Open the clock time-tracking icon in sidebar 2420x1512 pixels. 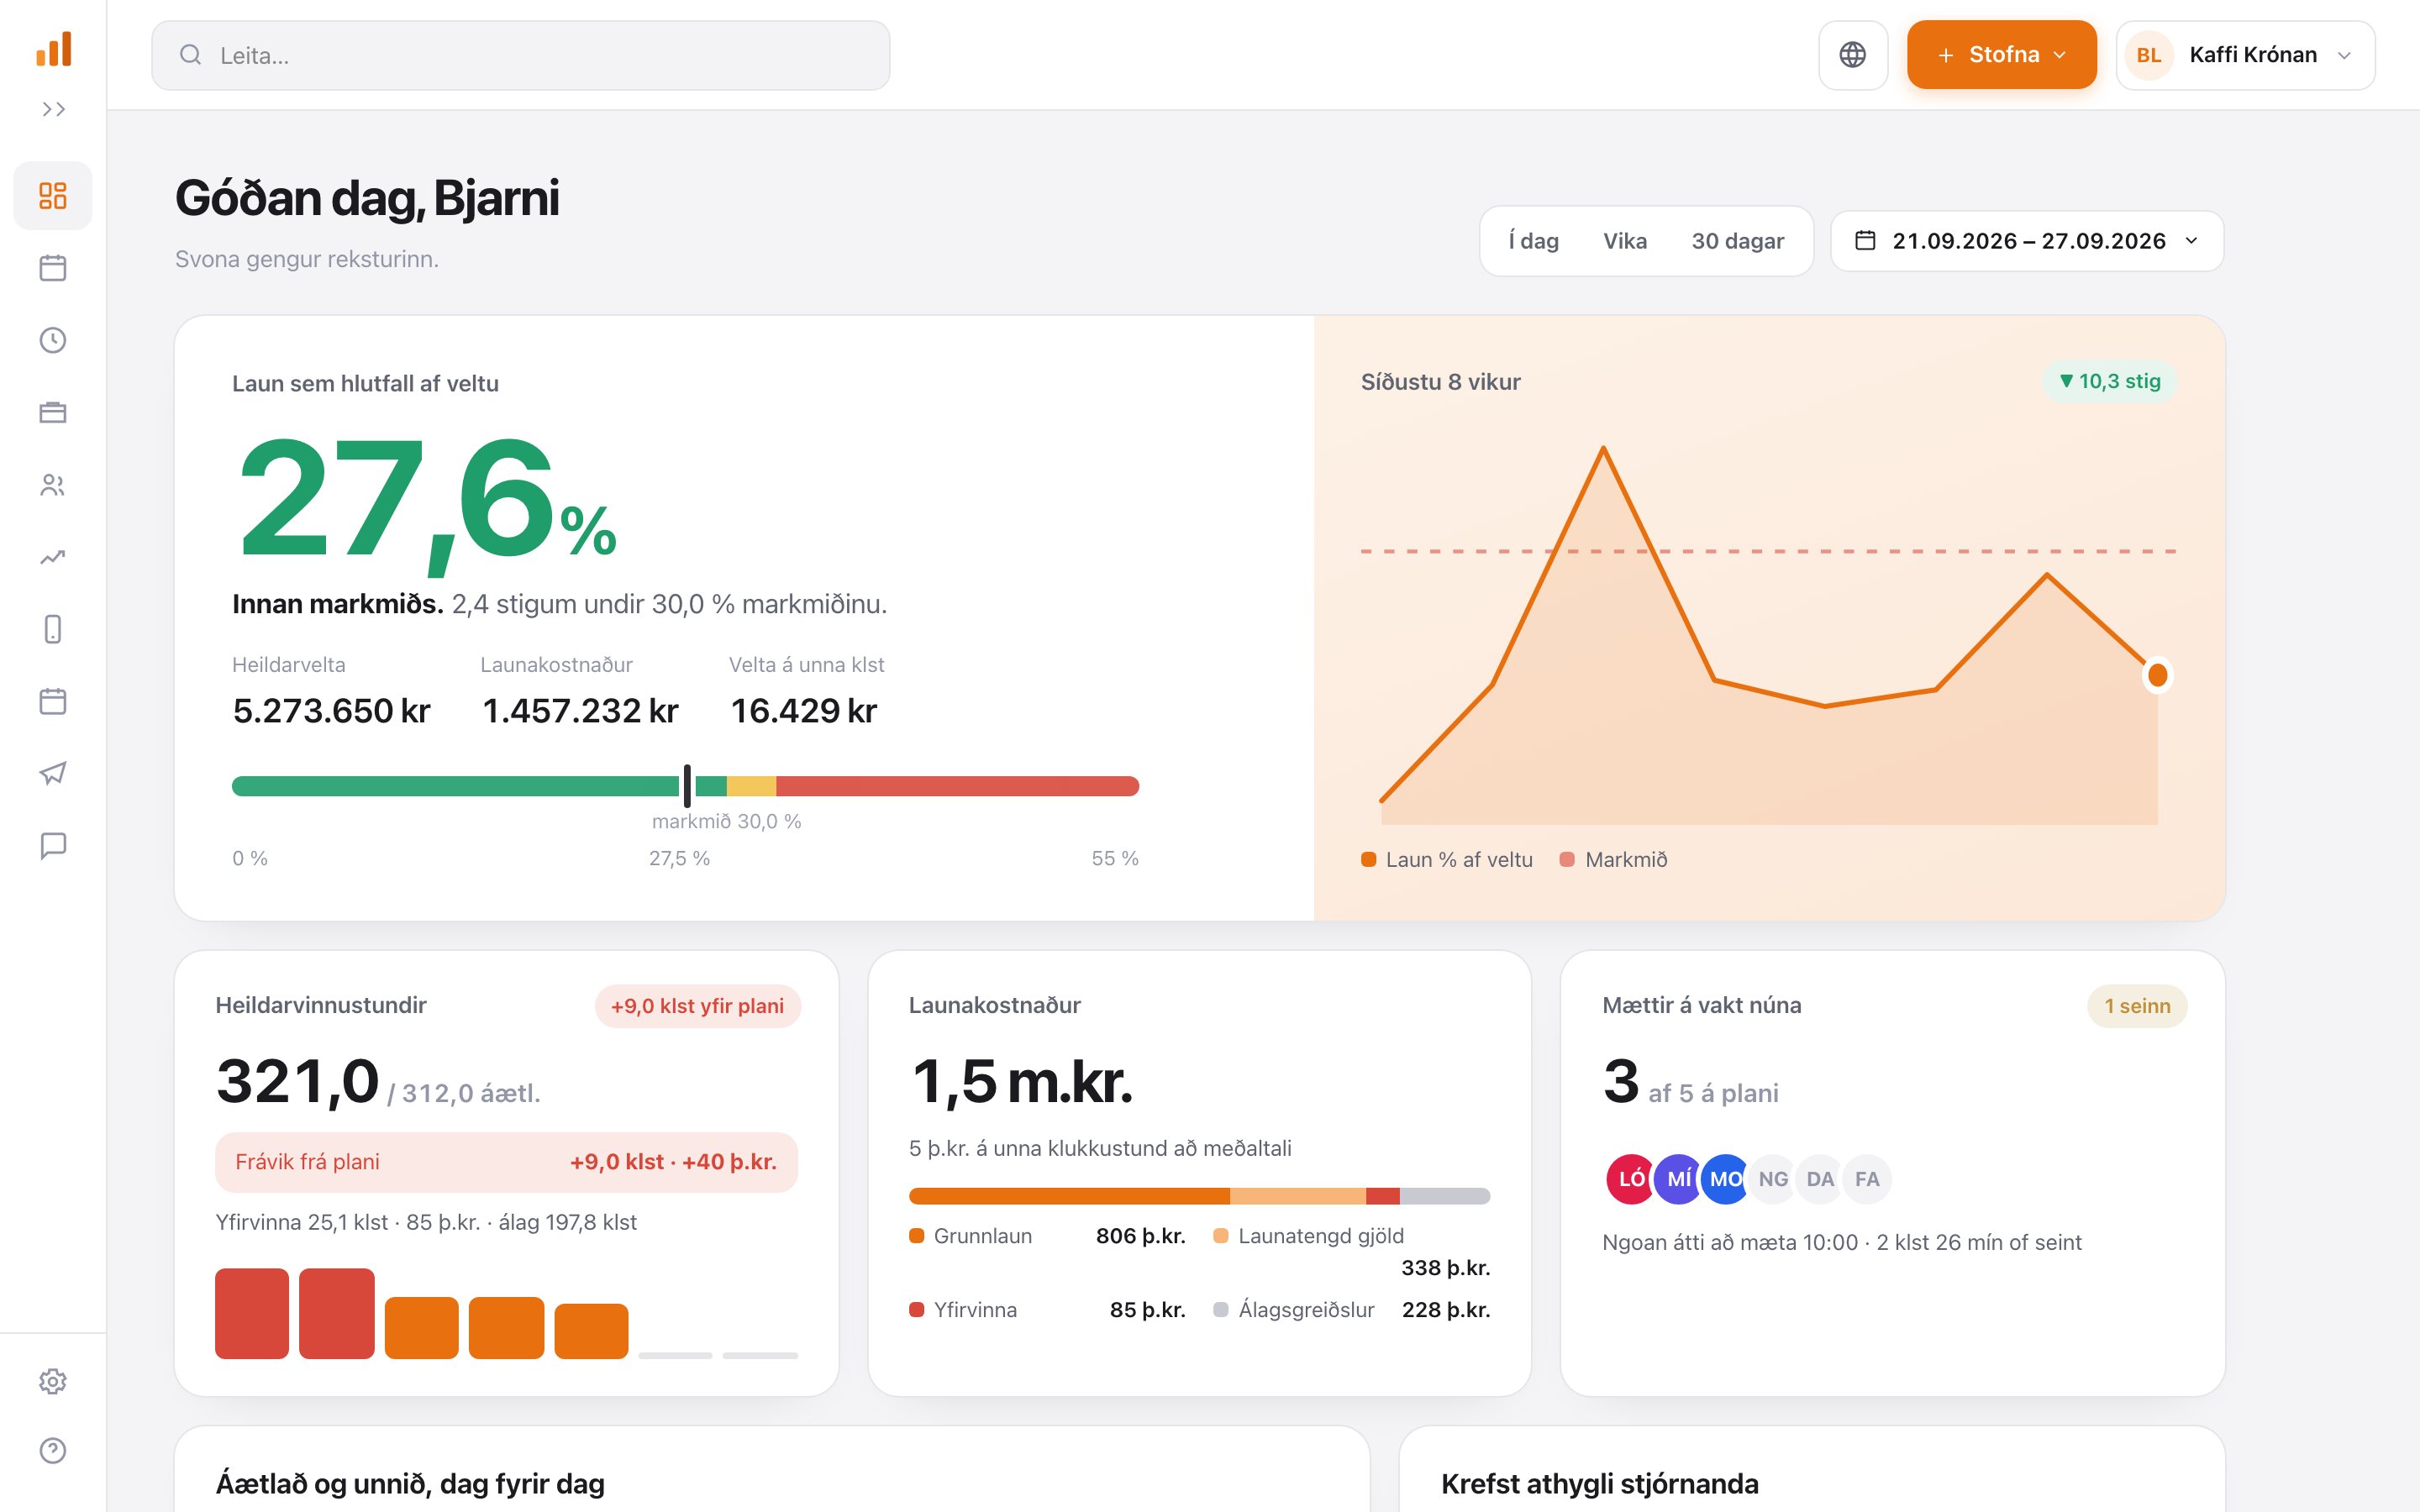point(53,340)
